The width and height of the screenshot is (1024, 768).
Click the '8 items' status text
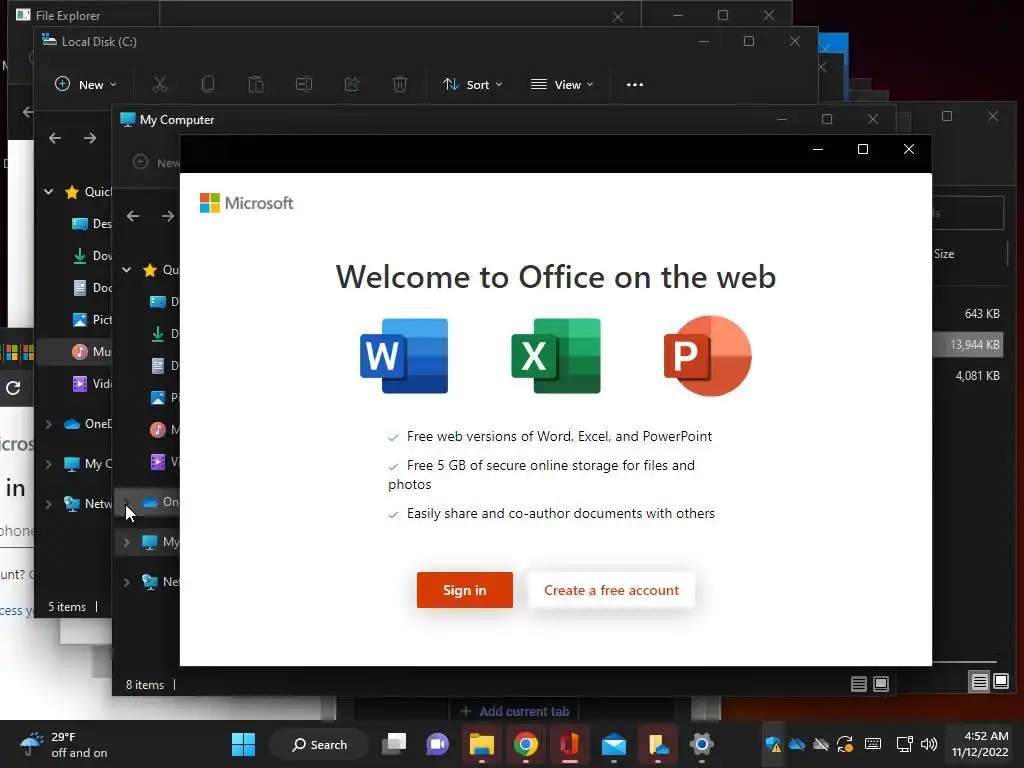point(145,685)
